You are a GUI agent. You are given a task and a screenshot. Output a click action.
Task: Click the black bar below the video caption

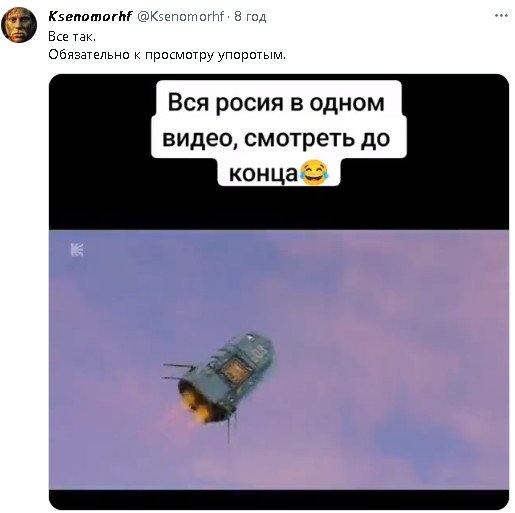(x=279, y=208)
